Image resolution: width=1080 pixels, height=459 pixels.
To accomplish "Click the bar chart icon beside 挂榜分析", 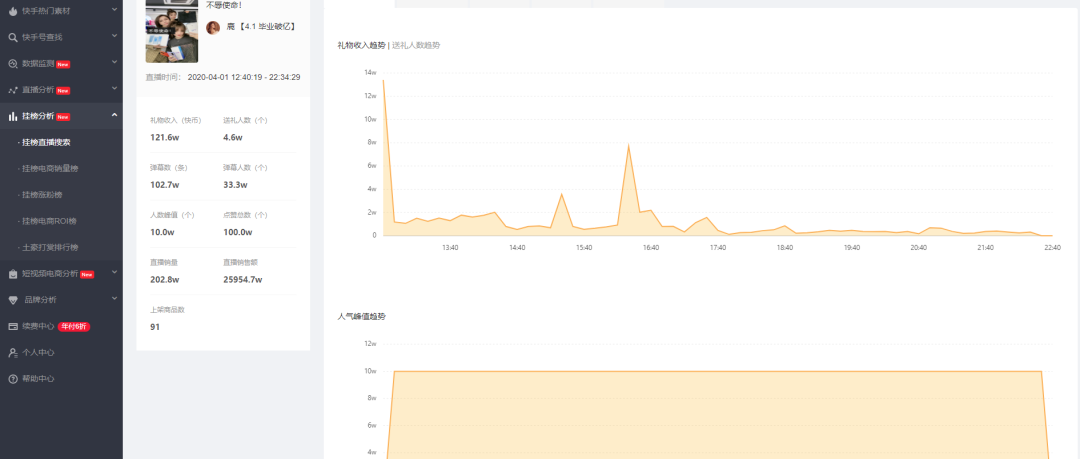I will tap(13, 116).
